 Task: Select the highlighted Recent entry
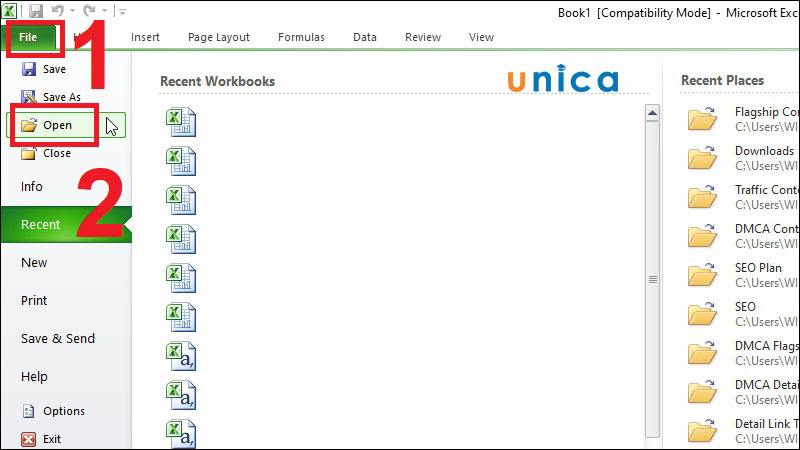(x=66, y=224)
